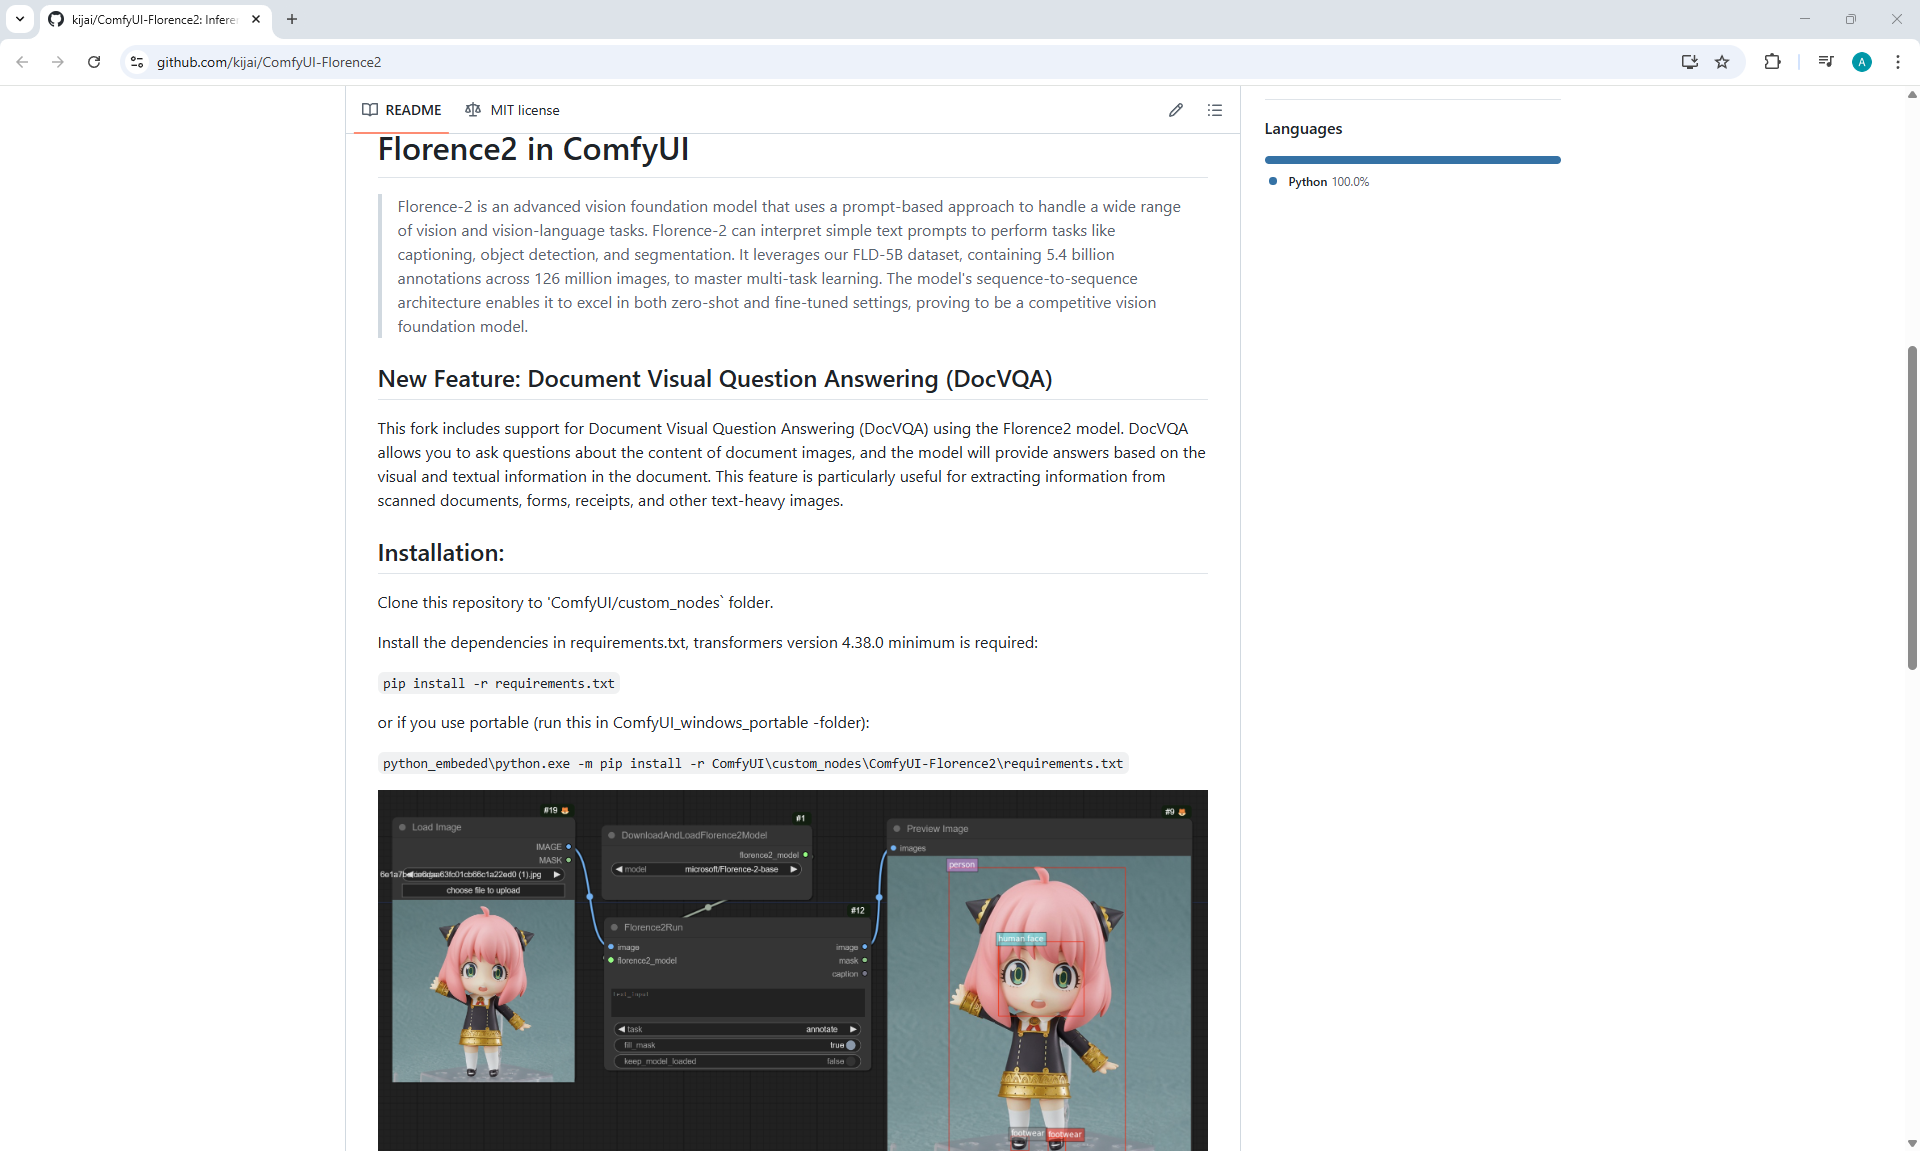Image resolution: width=1920 pixels, height=1151 pixels.
Task: Click the Python language link
Action: (1307, 182)
